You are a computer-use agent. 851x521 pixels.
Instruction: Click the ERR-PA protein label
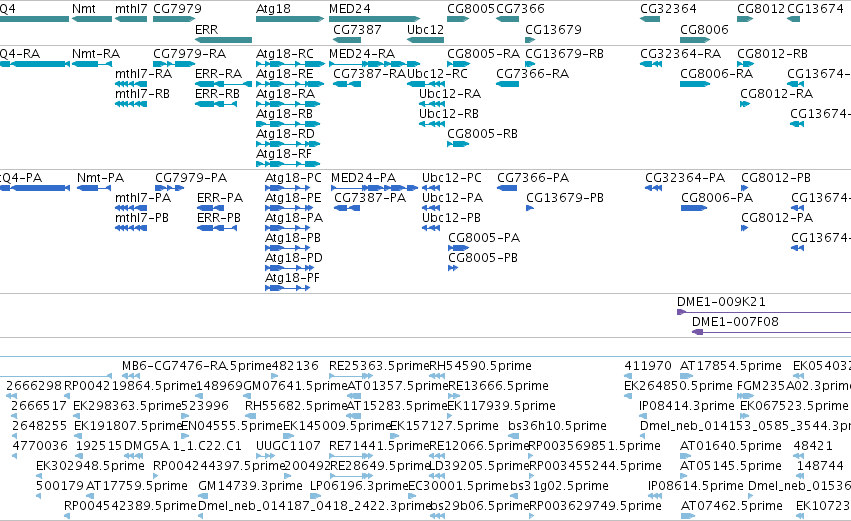point(220,198)
